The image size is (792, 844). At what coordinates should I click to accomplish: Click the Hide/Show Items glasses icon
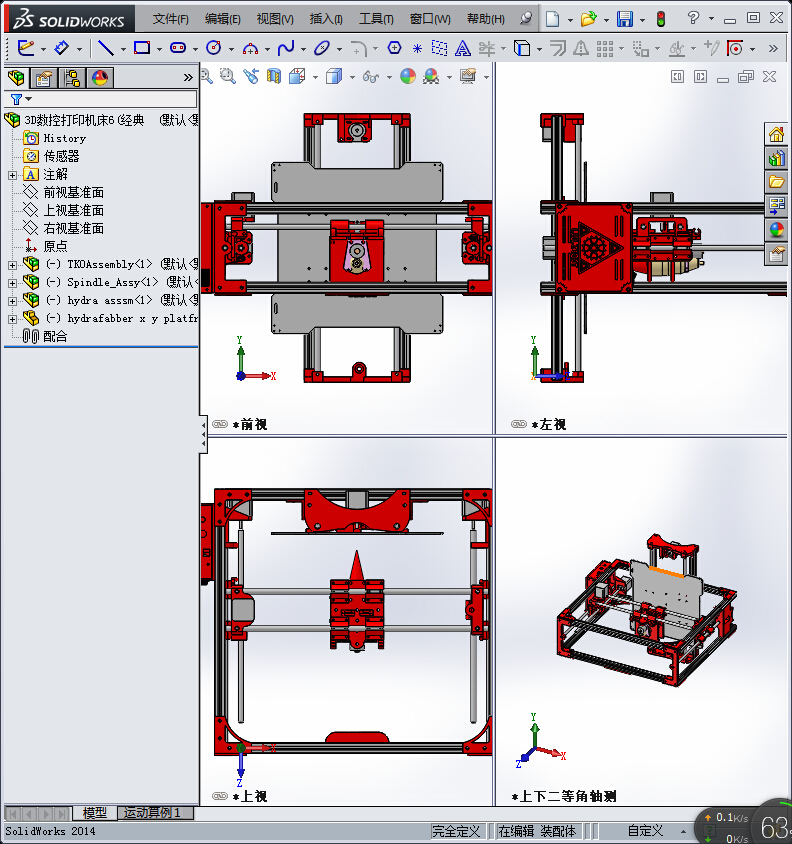click(370, 77)
